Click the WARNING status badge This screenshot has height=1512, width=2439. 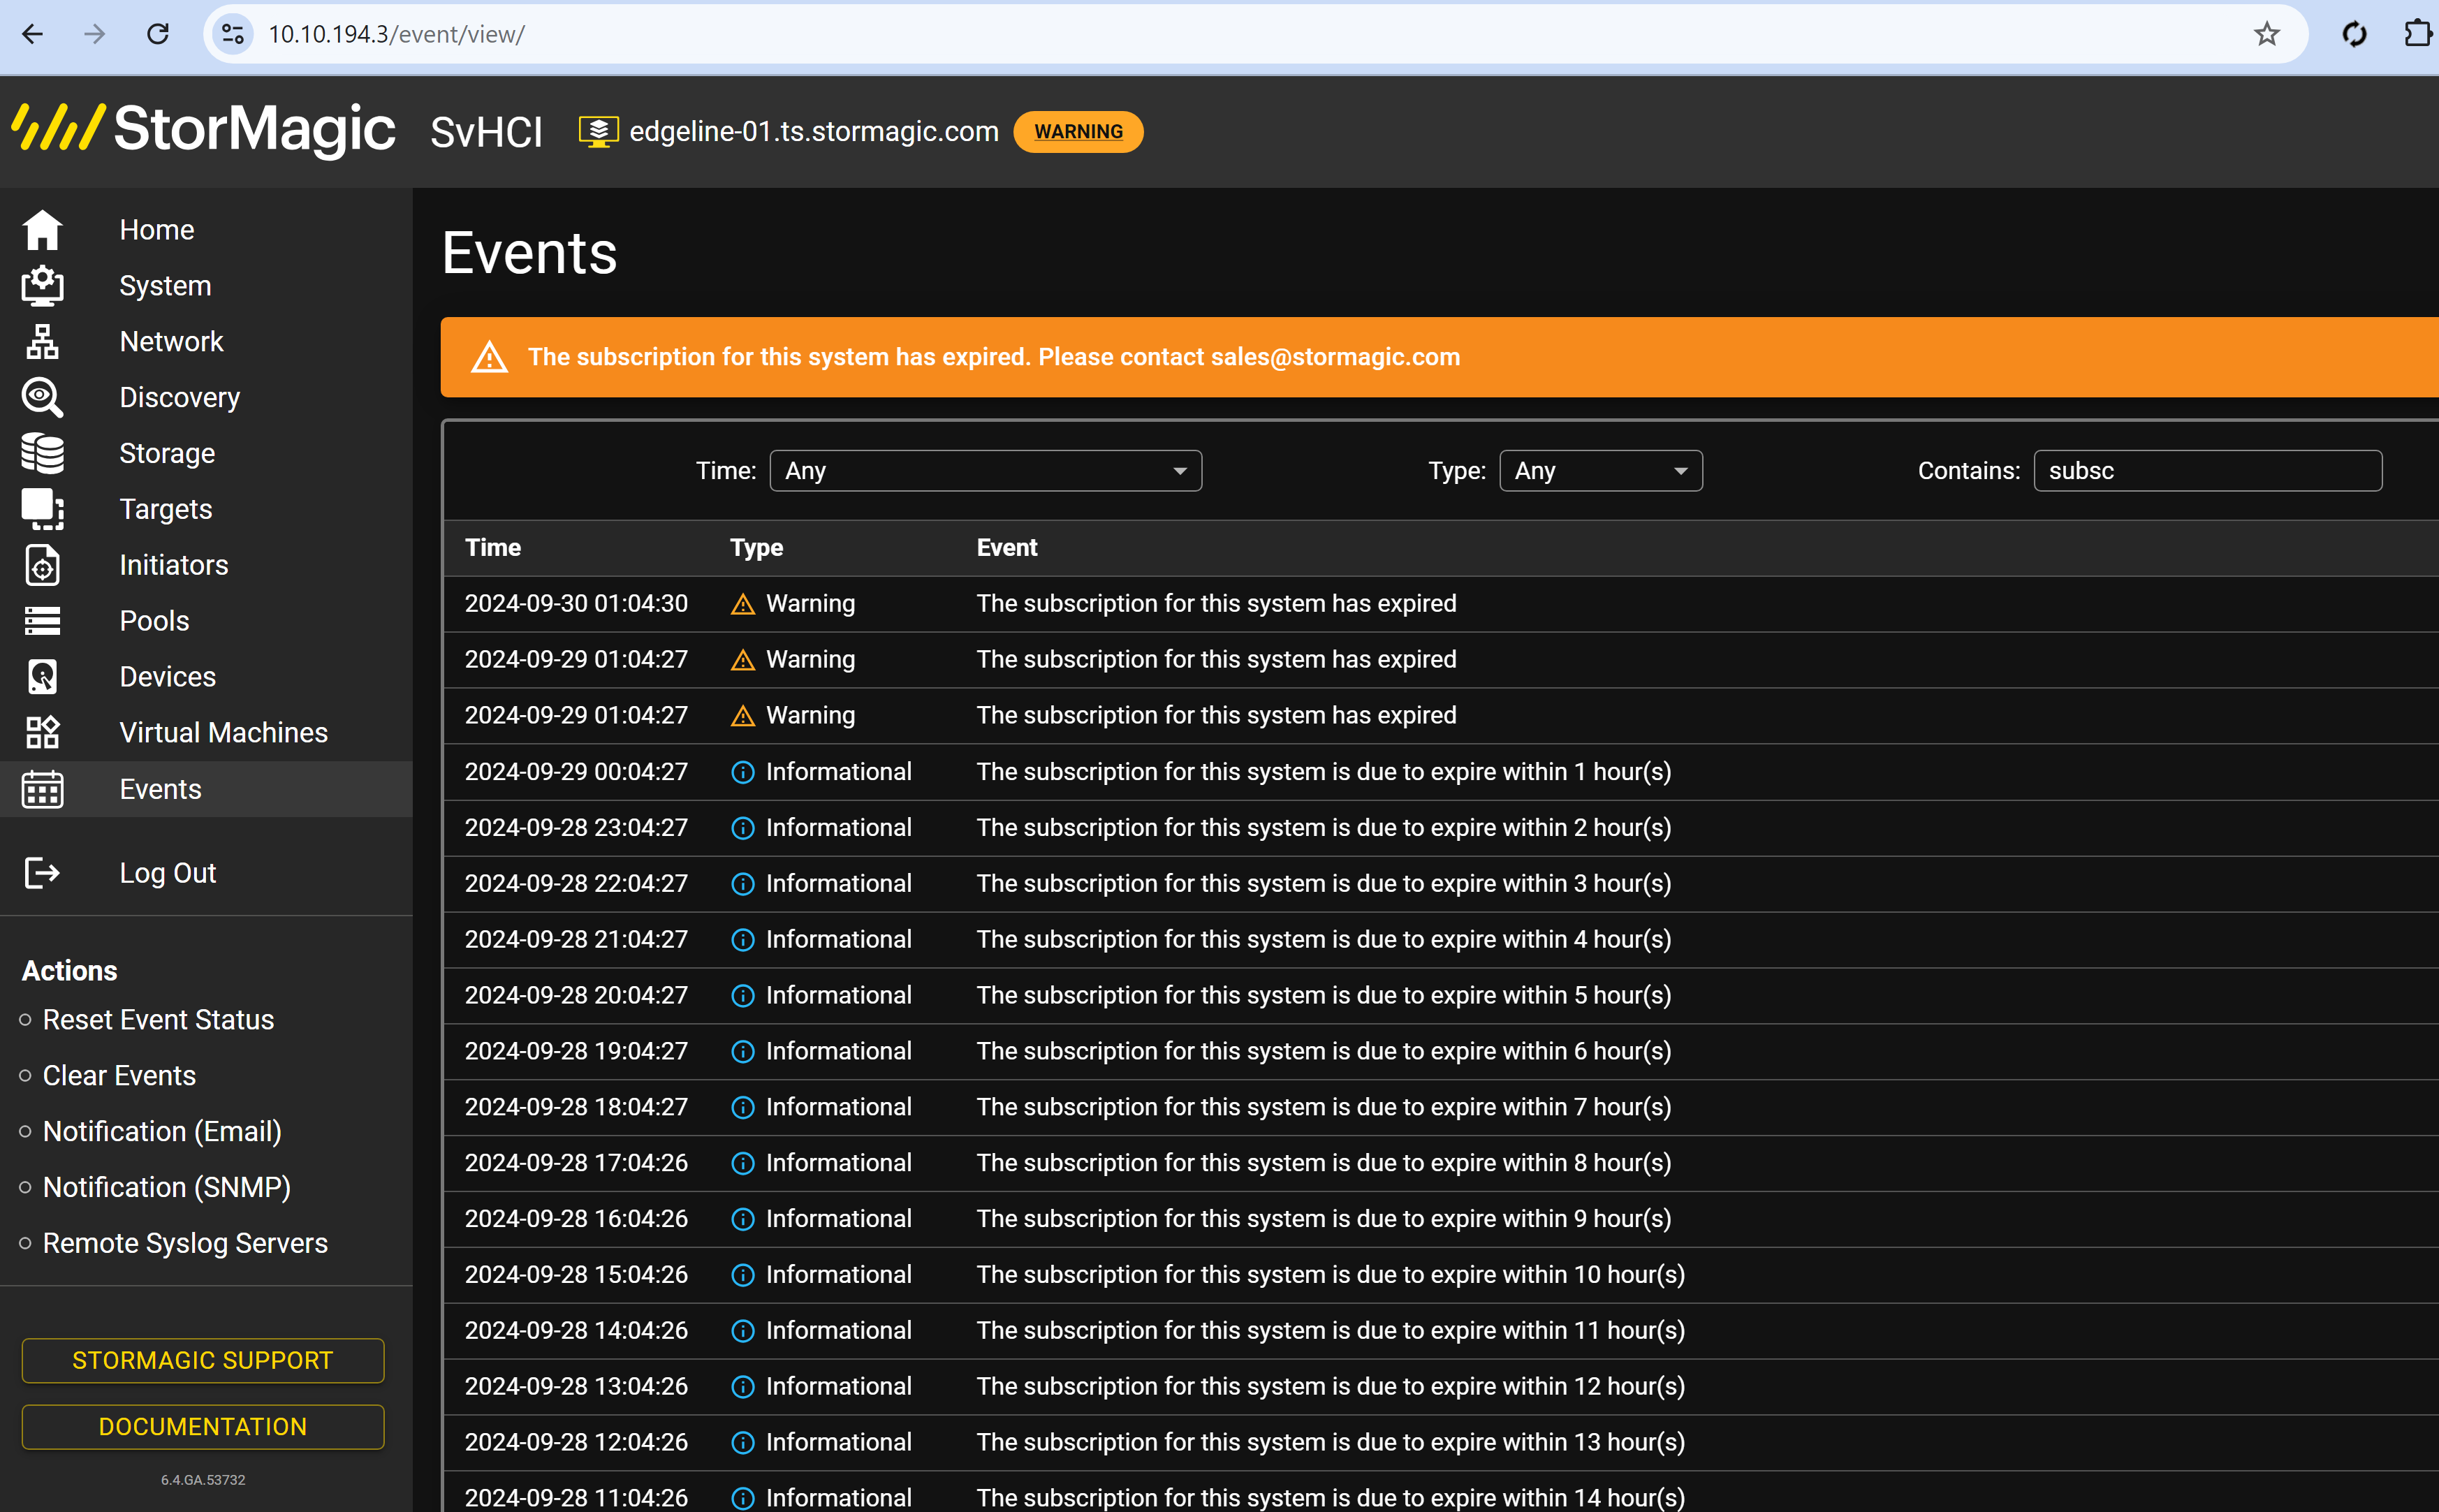point(1078,131)
